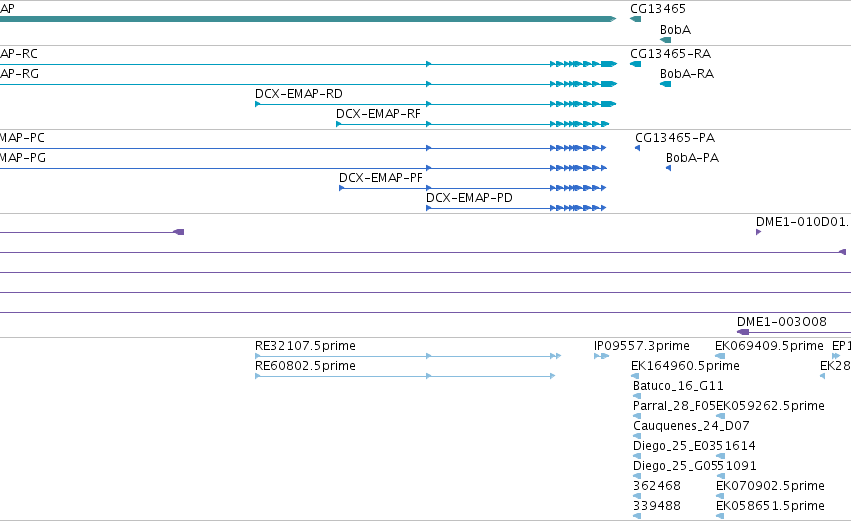
Task: Click the BobA-PA protein arrow glyph
Action: click(x=669, y=168)
